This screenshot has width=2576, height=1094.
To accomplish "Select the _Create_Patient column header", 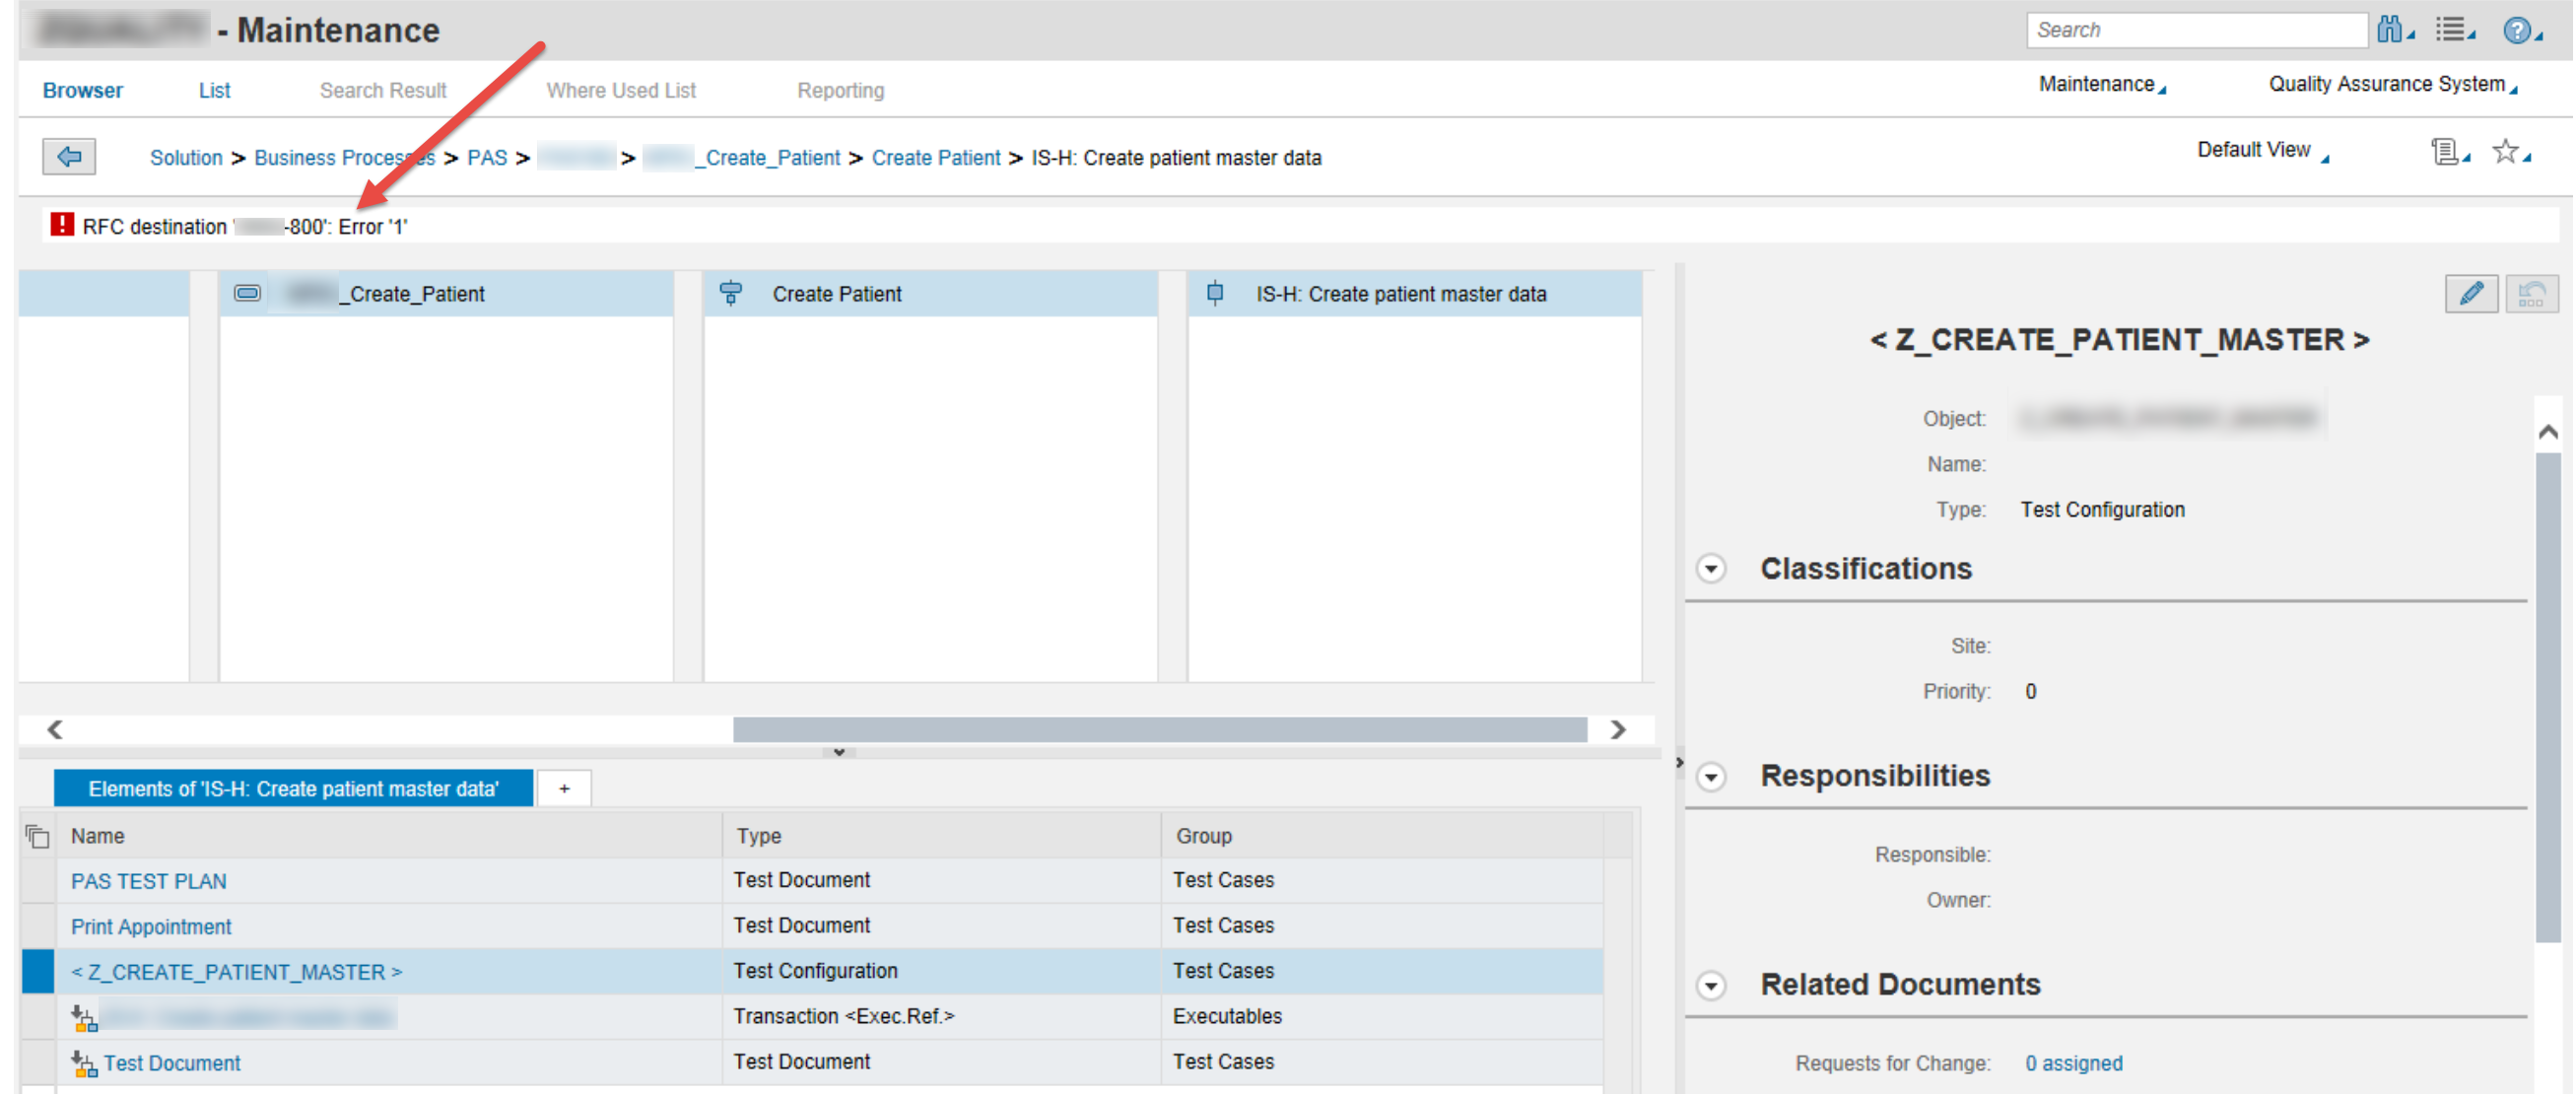I will [x=446, y=293].
